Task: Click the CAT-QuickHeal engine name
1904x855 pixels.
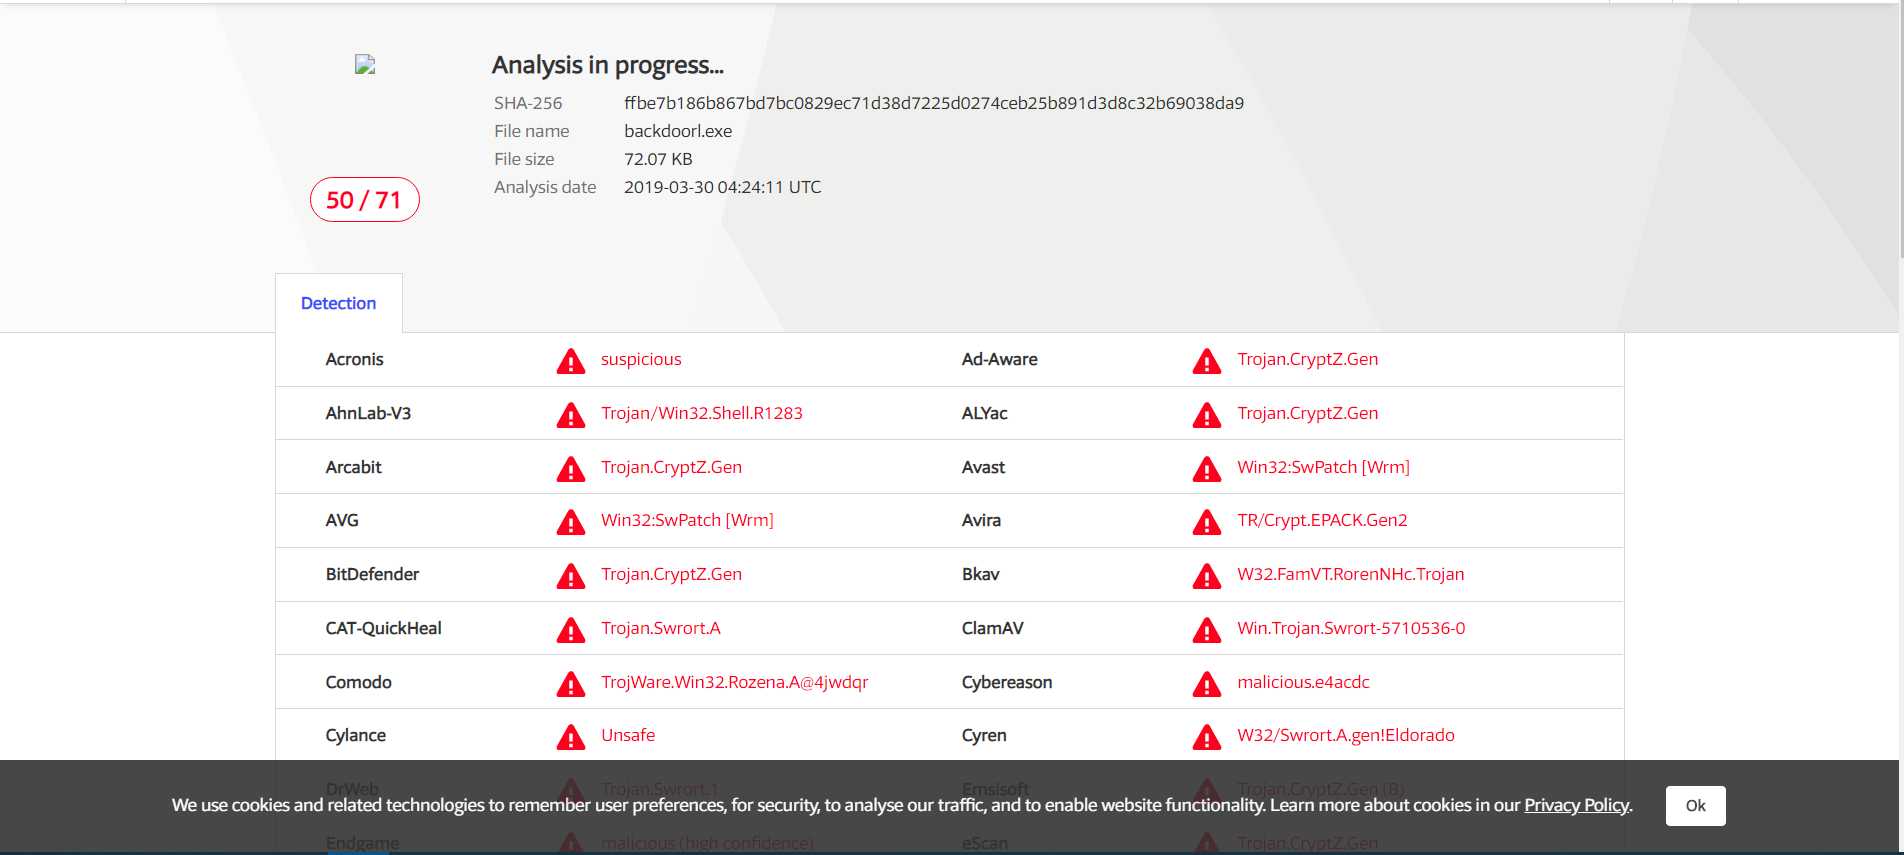Action: click(x=383, y=628)
